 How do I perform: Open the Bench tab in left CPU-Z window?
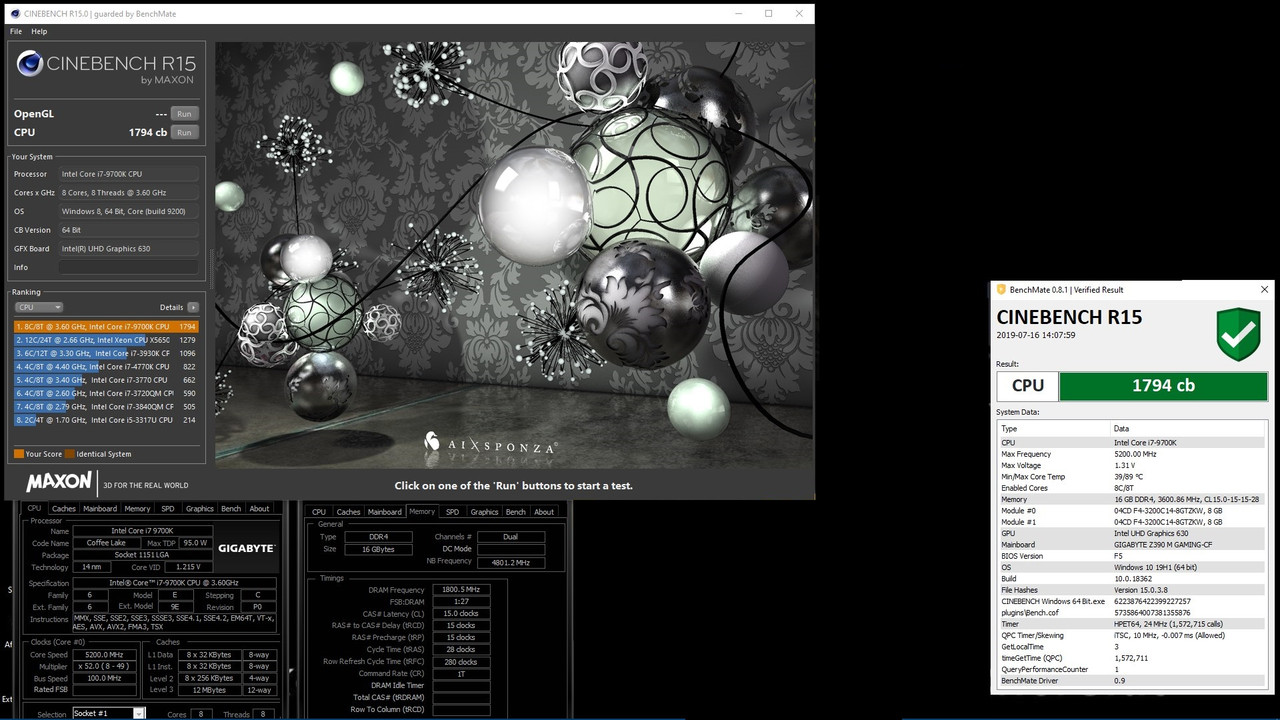pos(231,509)
